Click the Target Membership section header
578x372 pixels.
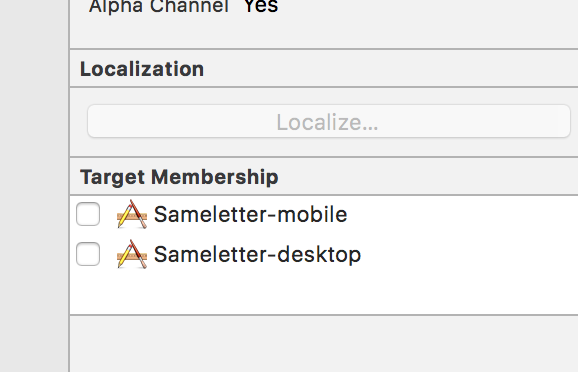[179, 177]
